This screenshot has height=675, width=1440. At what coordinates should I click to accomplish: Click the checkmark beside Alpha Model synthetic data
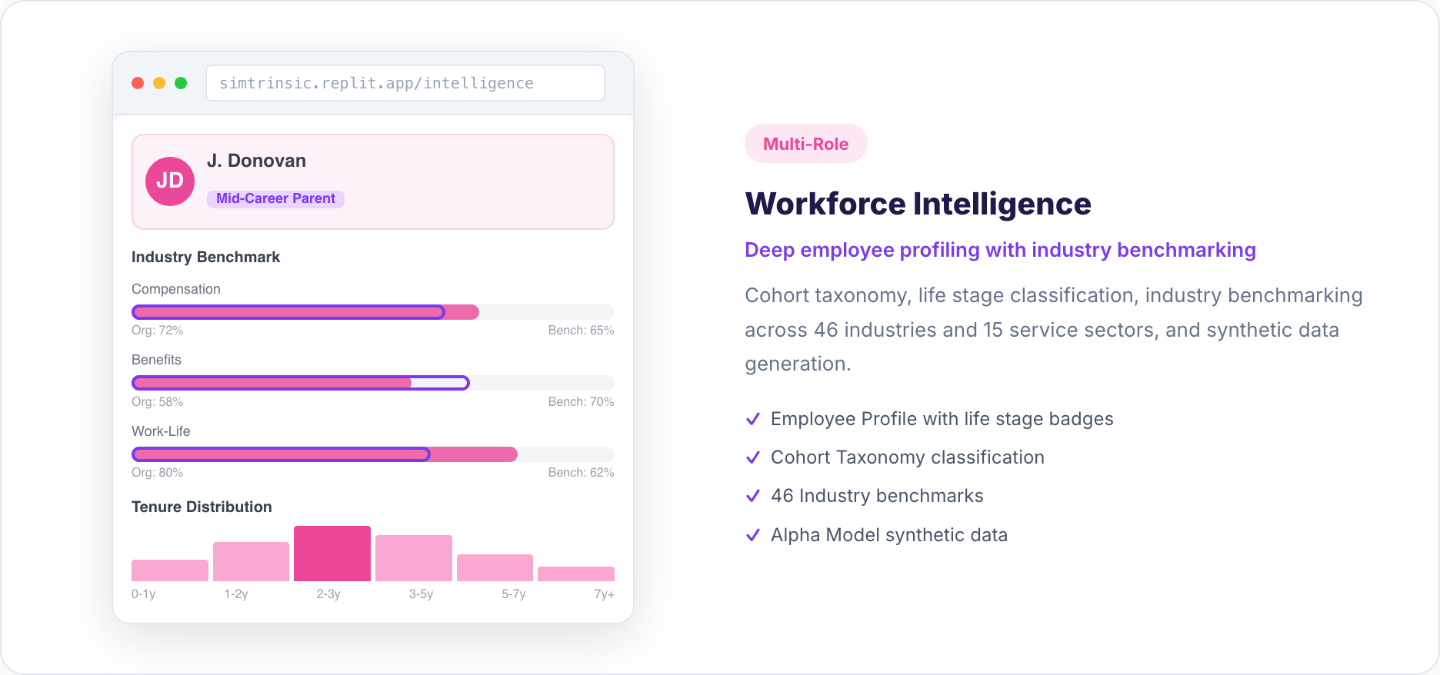click(753, 534)
